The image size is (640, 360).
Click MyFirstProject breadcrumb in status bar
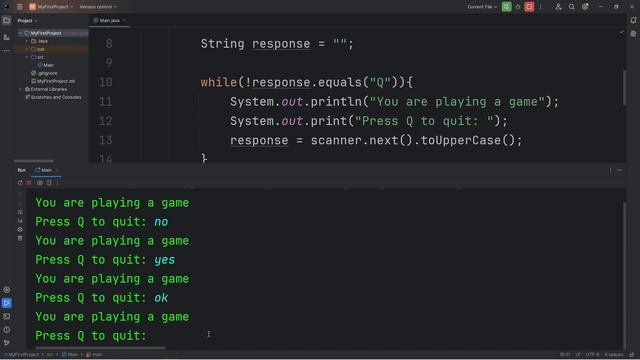point(23,355)
